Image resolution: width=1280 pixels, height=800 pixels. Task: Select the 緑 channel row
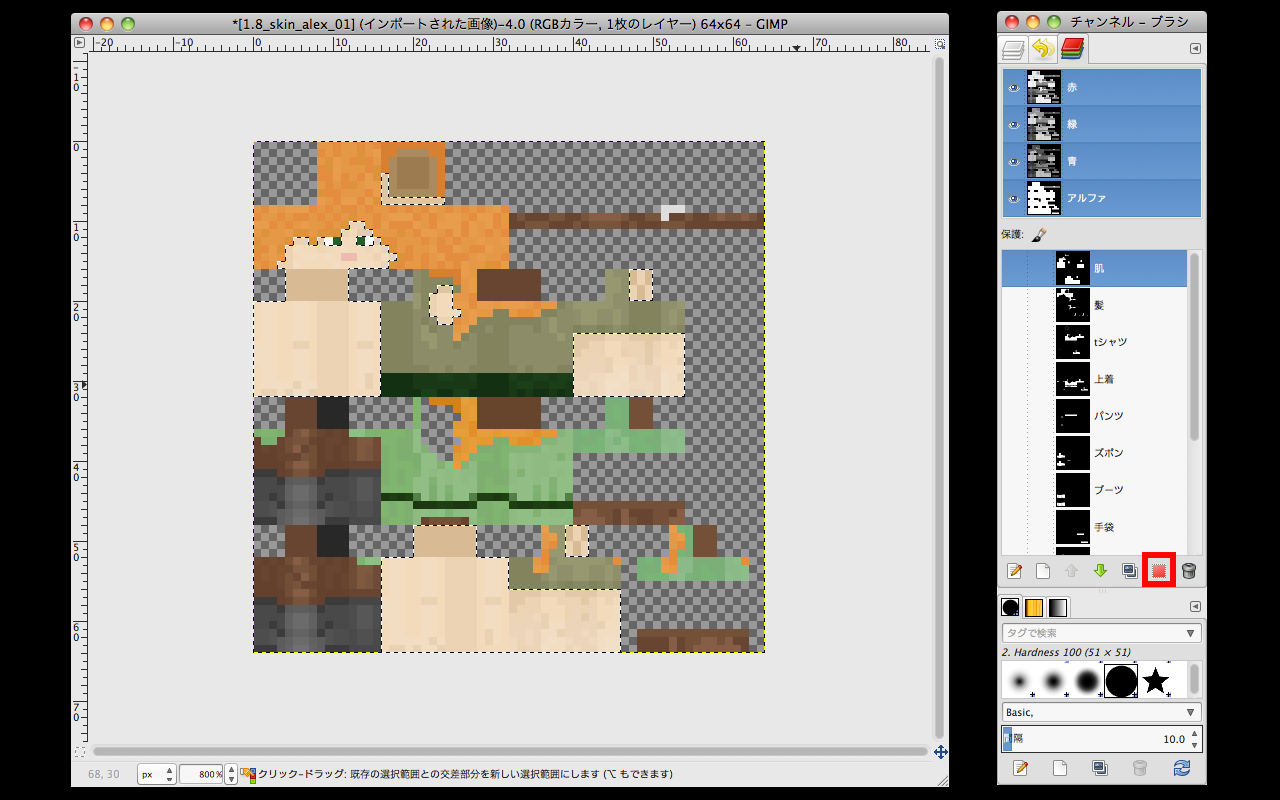tap(1102, 125)
